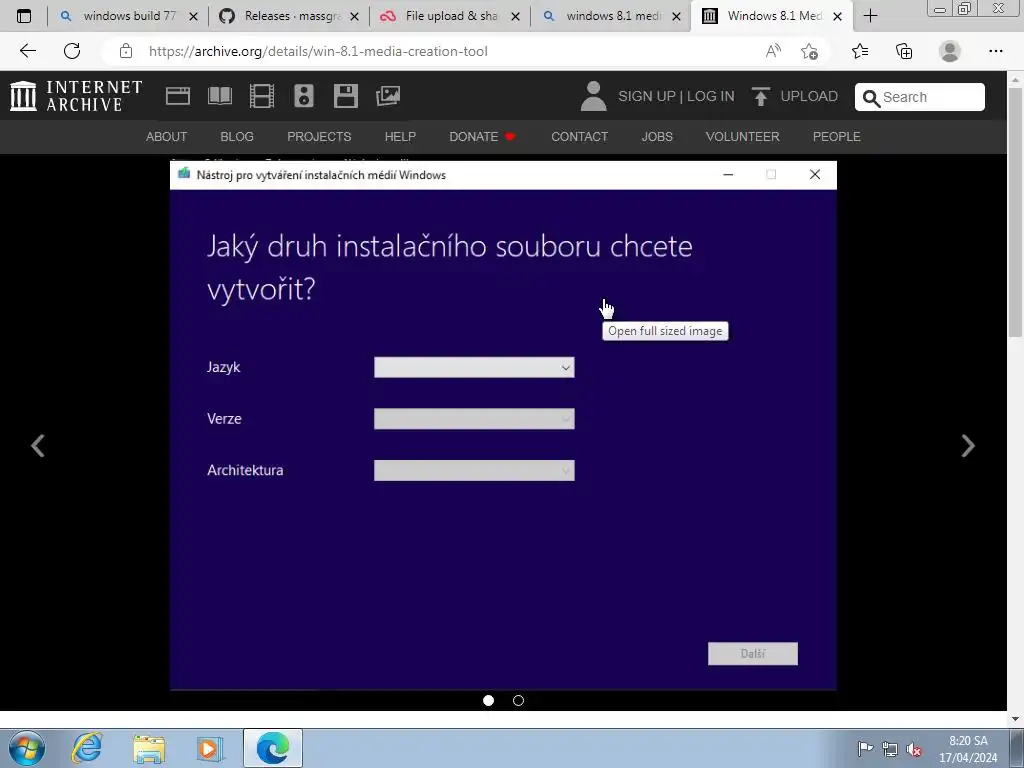1024x768 pixels.
Task: Open the Video film strip icon
Action: (262, 96)
